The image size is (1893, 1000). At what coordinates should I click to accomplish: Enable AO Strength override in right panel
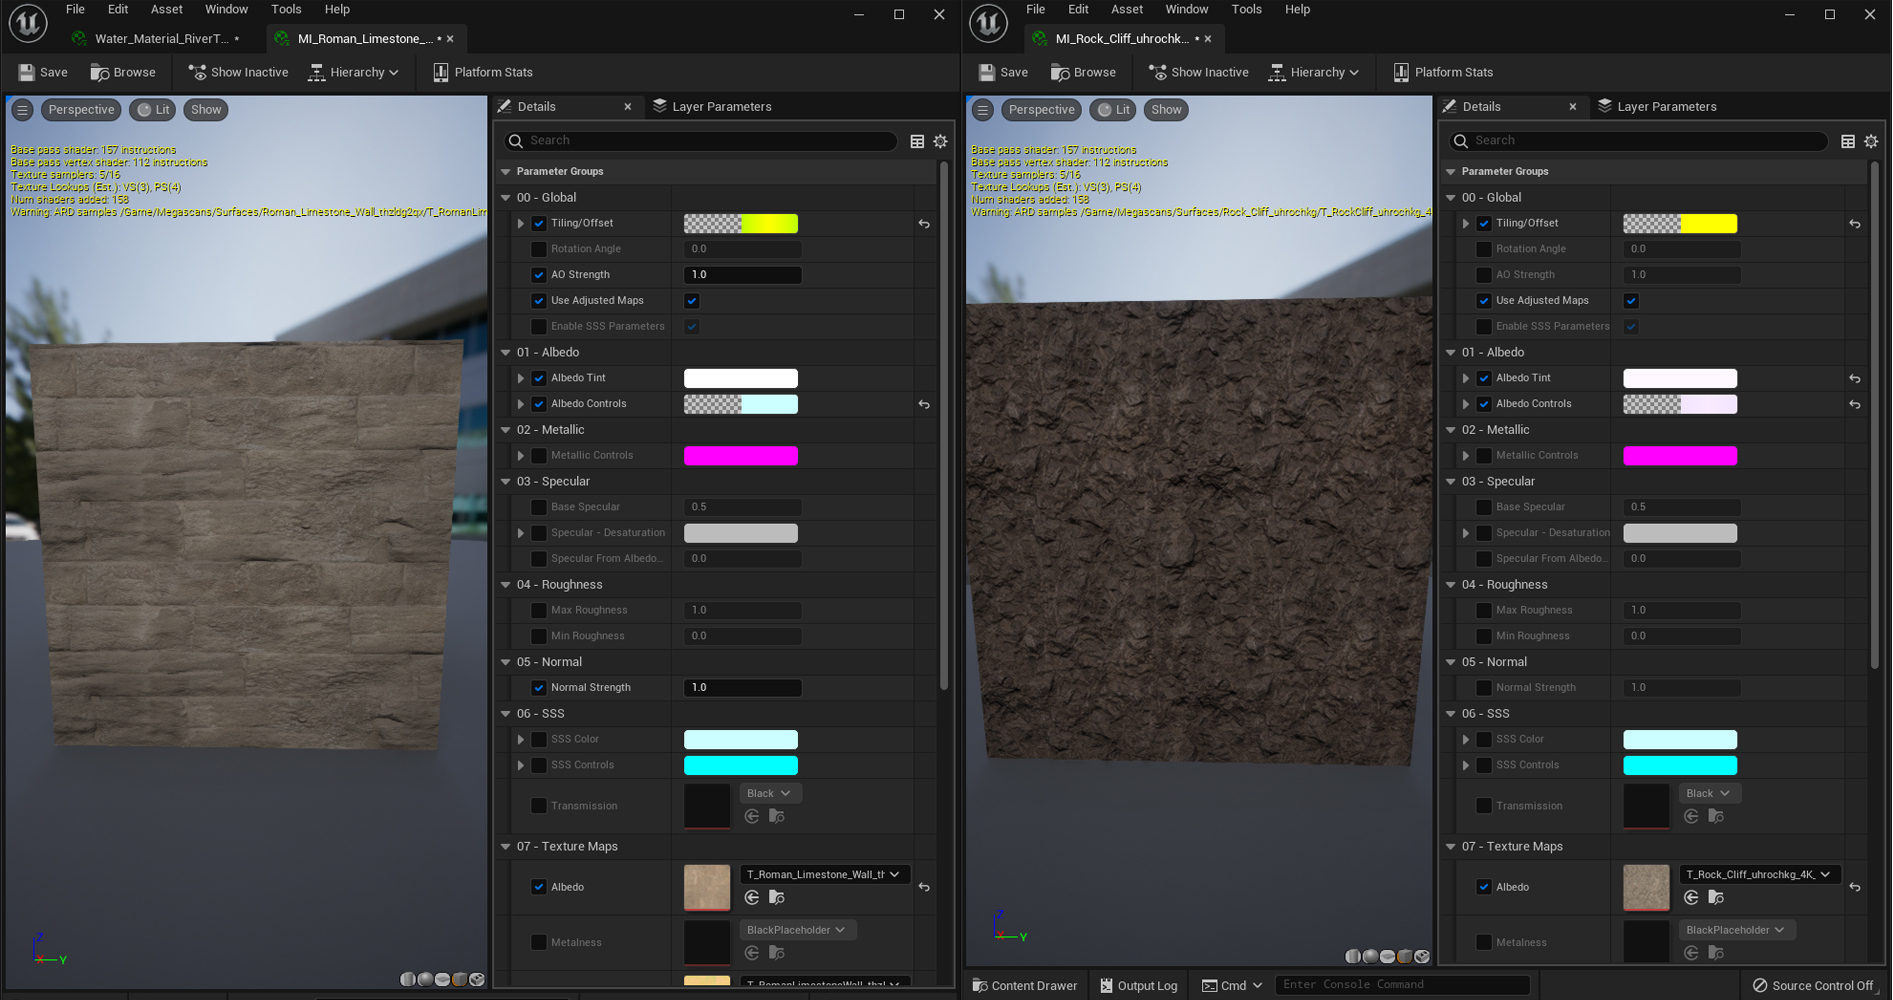1484,275
